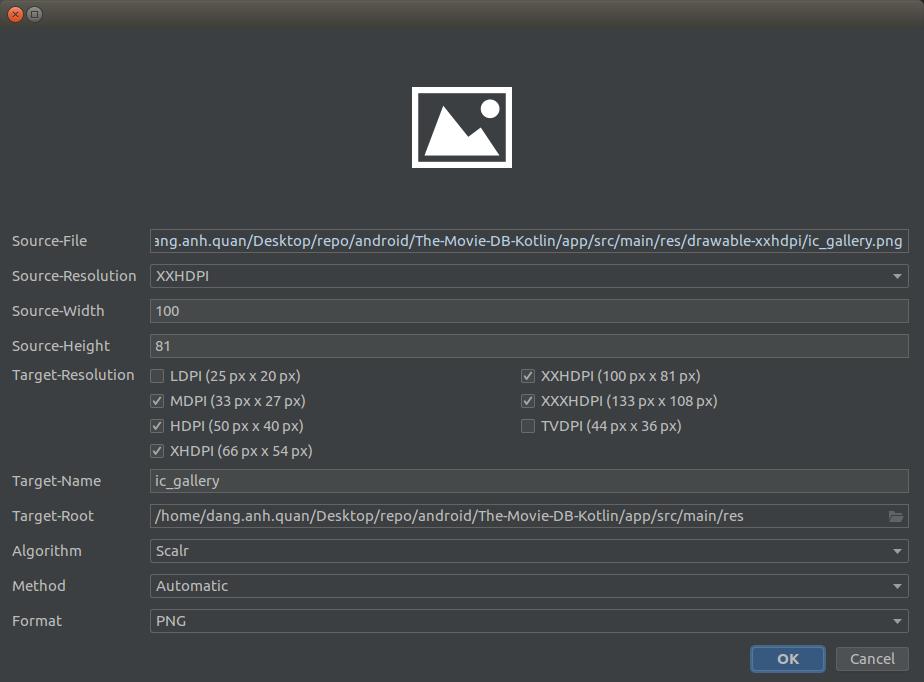This screenshot has height=682, width=924.
Task: Open folder browser icon in Target-Root field
Action: (x=896, y=516)
